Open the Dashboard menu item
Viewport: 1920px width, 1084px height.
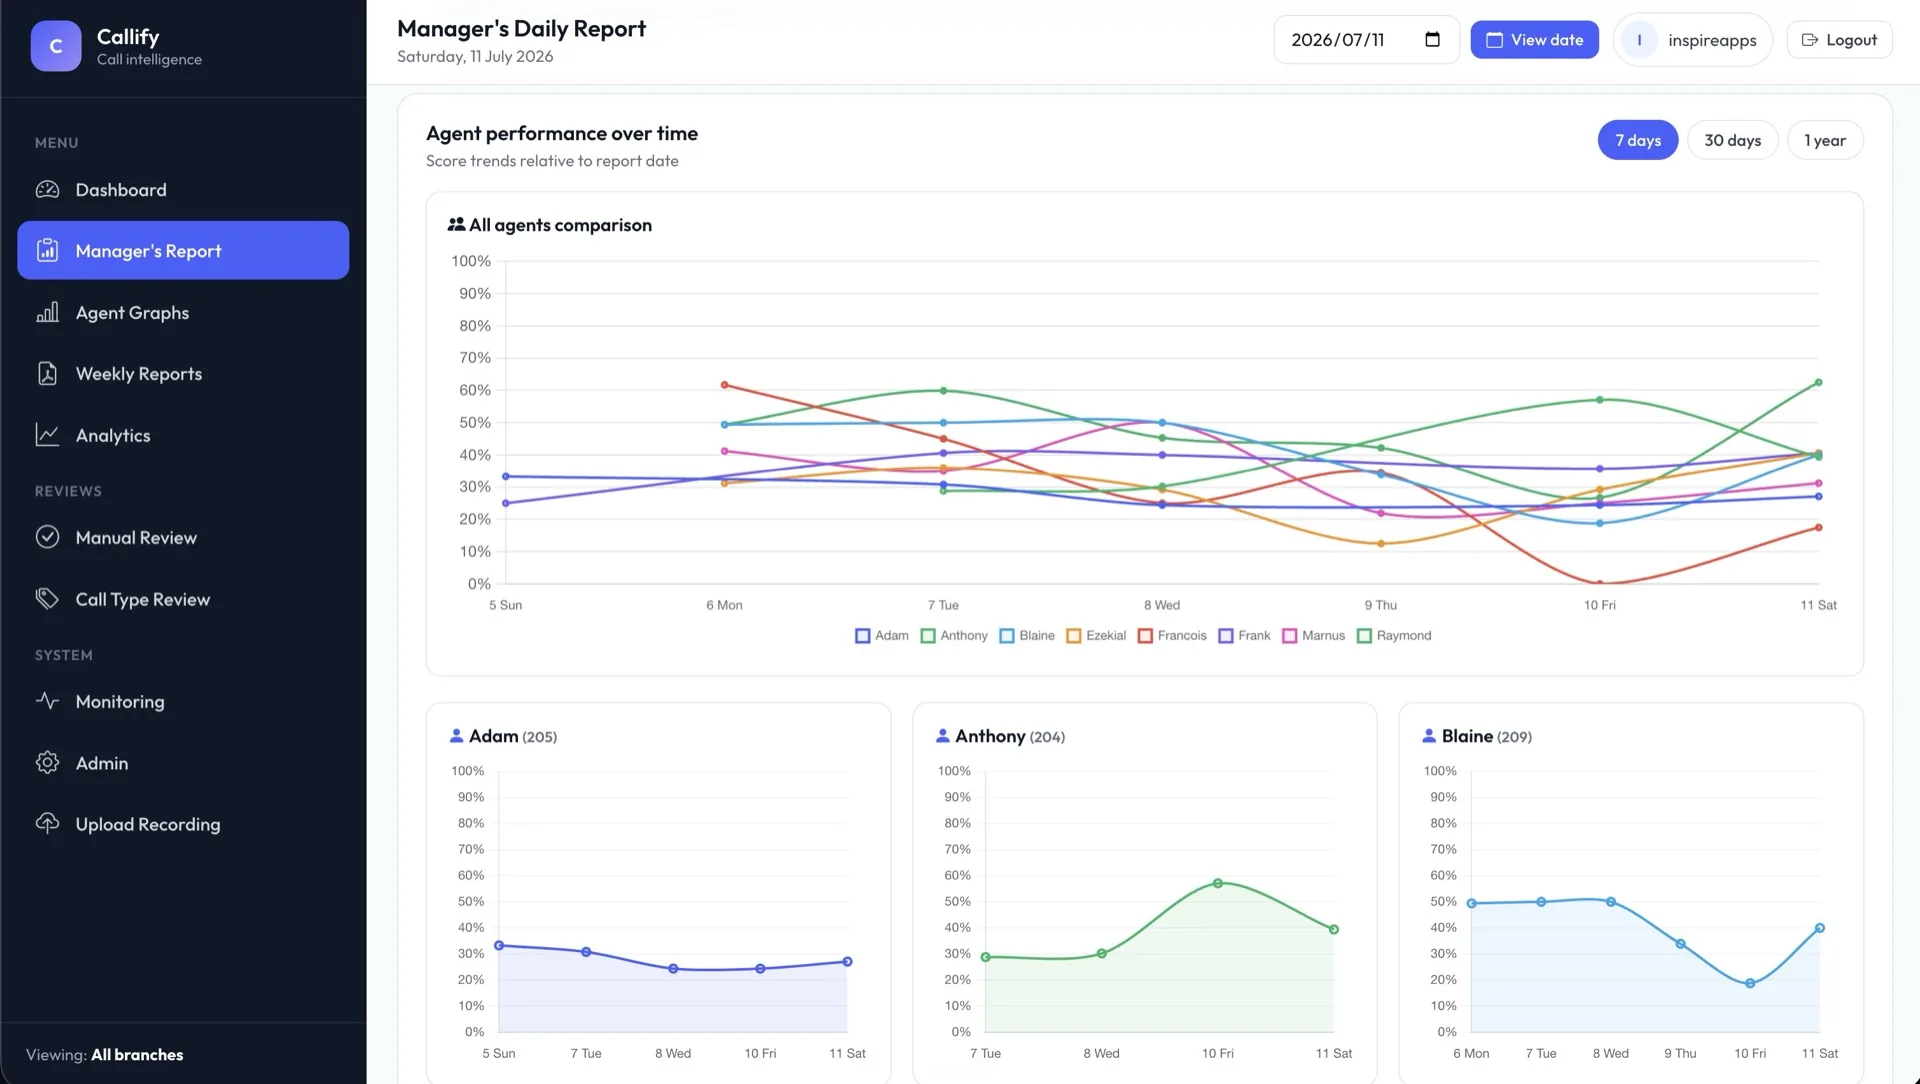pos(183,190)
